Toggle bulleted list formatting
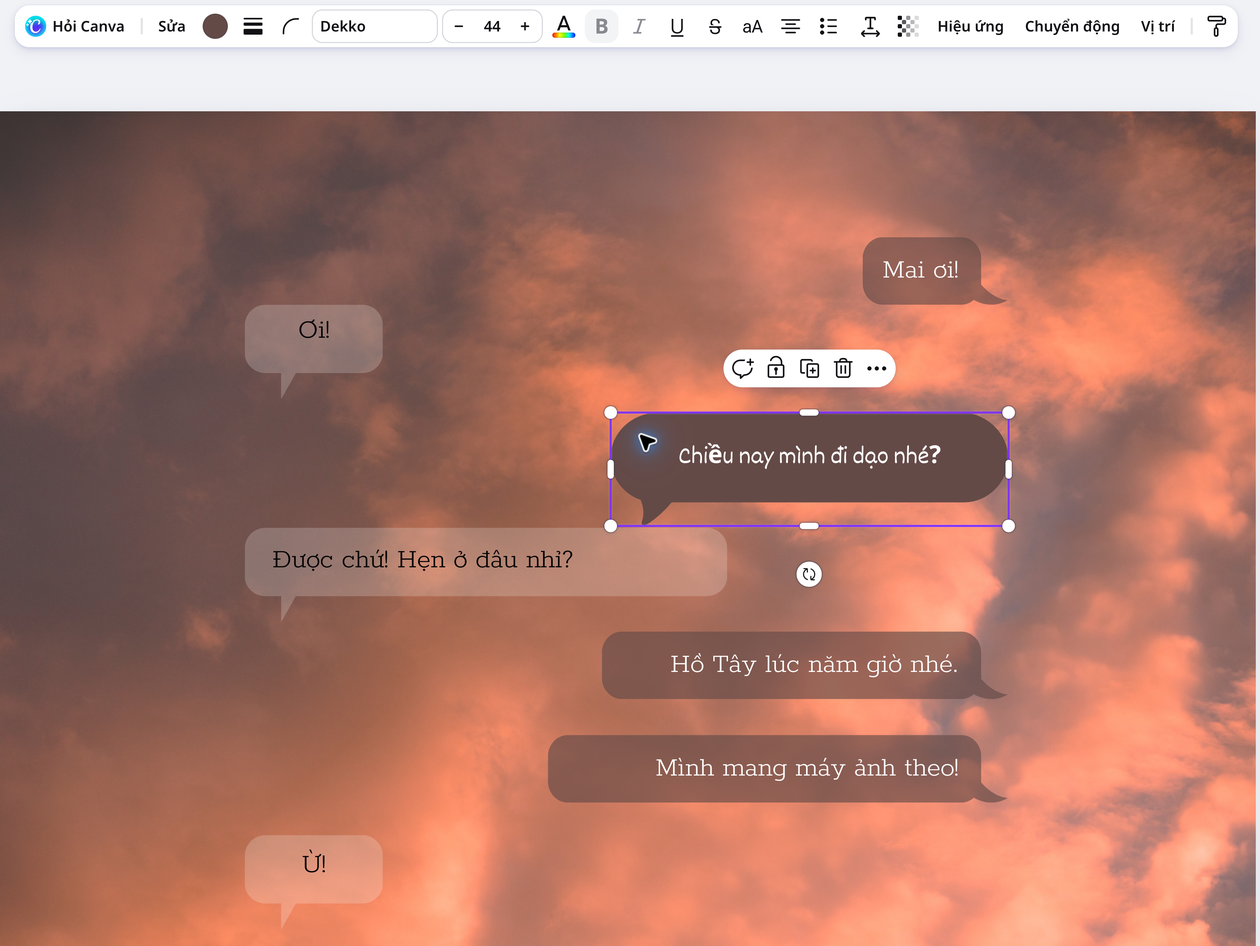 click(828, 26)
